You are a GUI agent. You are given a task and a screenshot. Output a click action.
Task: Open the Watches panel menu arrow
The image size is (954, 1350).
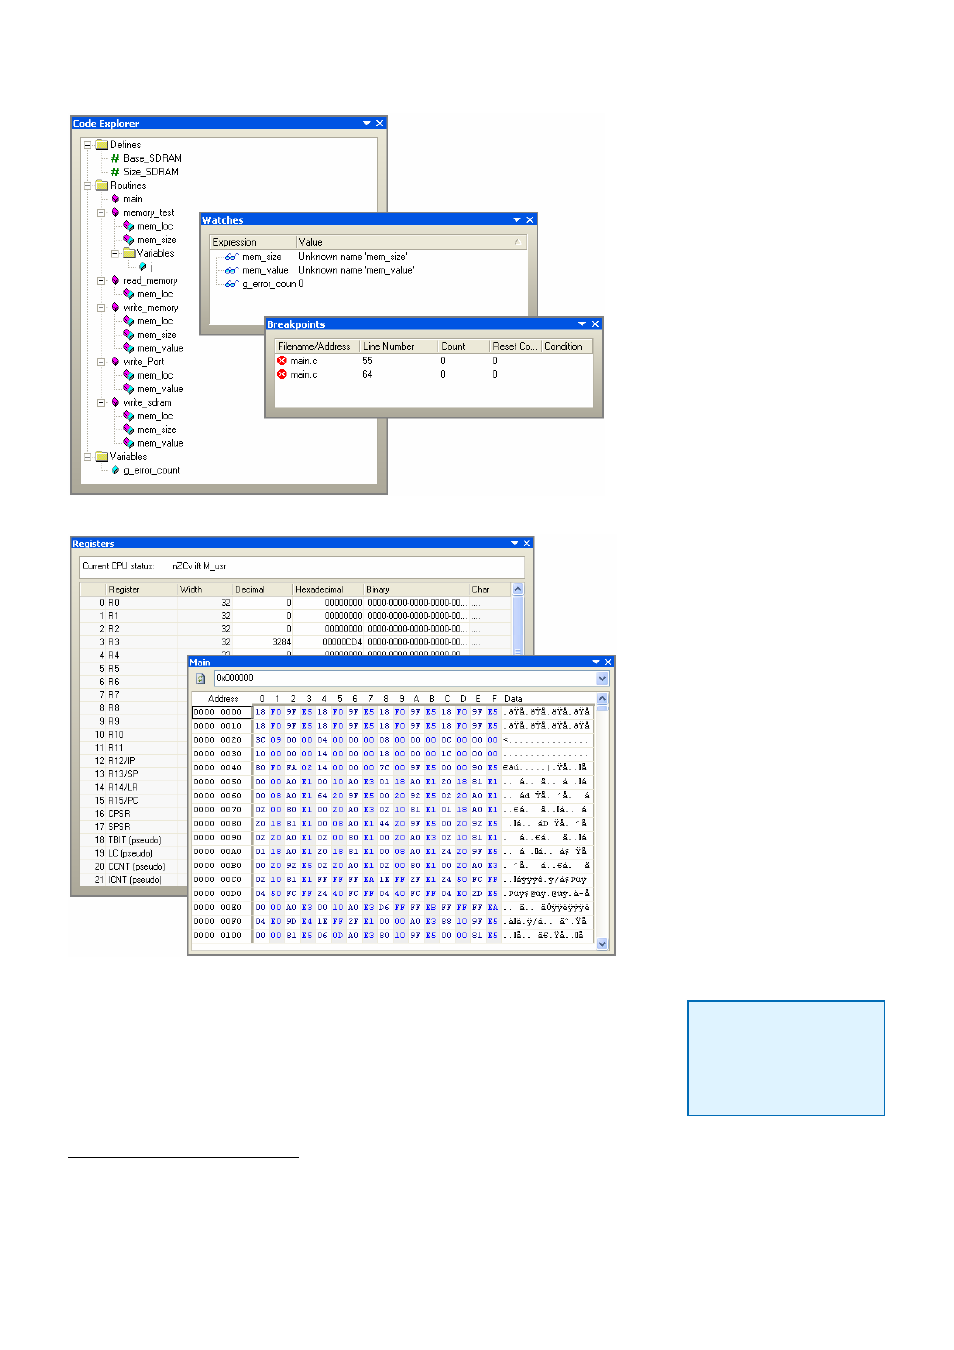pyautogui.click(x=517, y=220)
